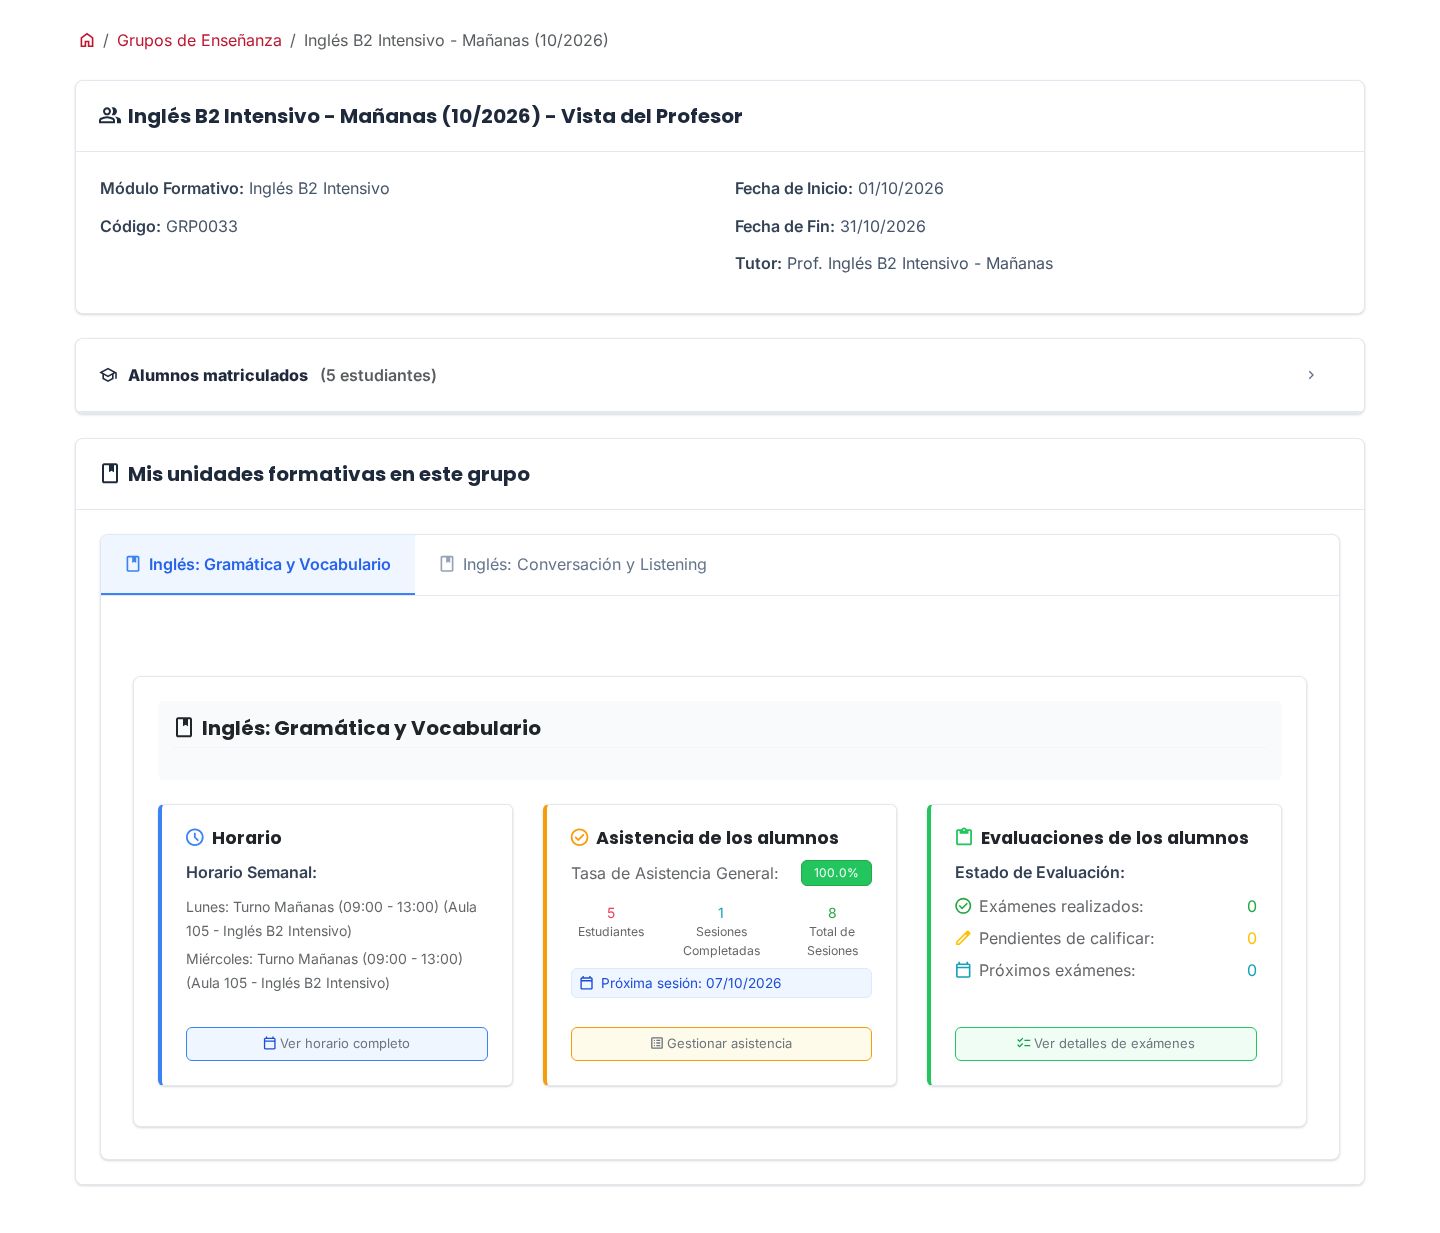1440x1233 pixels.
Task: Click calendar icon by Próximos exámenes
Action: click(963, 970)
